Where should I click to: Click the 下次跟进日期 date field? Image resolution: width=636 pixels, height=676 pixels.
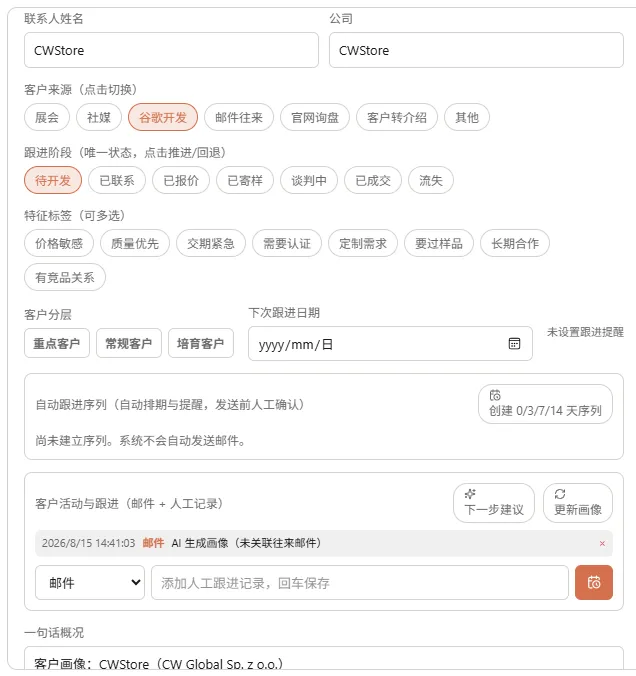[390, 344]
